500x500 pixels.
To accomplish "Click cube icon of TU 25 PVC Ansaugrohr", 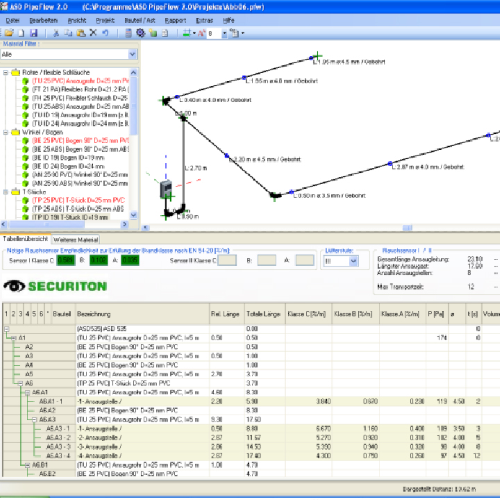I will [26, 81].
